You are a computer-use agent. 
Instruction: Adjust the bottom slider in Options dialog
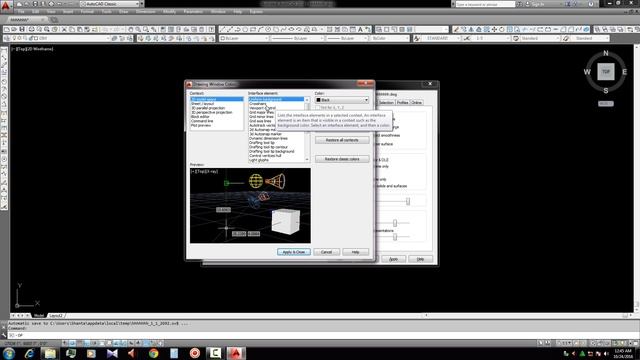click(x=395, y=237)
